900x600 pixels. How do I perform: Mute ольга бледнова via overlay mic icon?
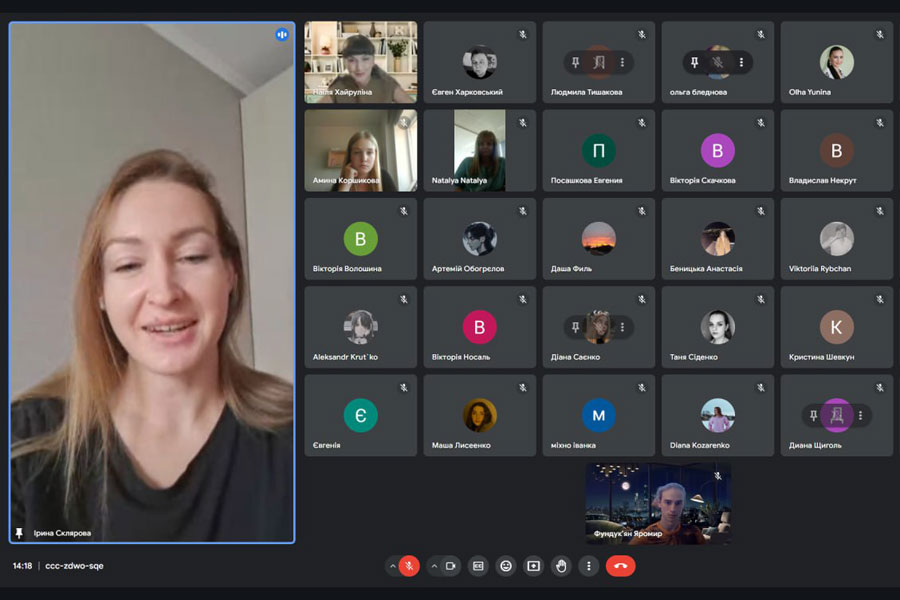pyautogui.click(x=717, y=62)
